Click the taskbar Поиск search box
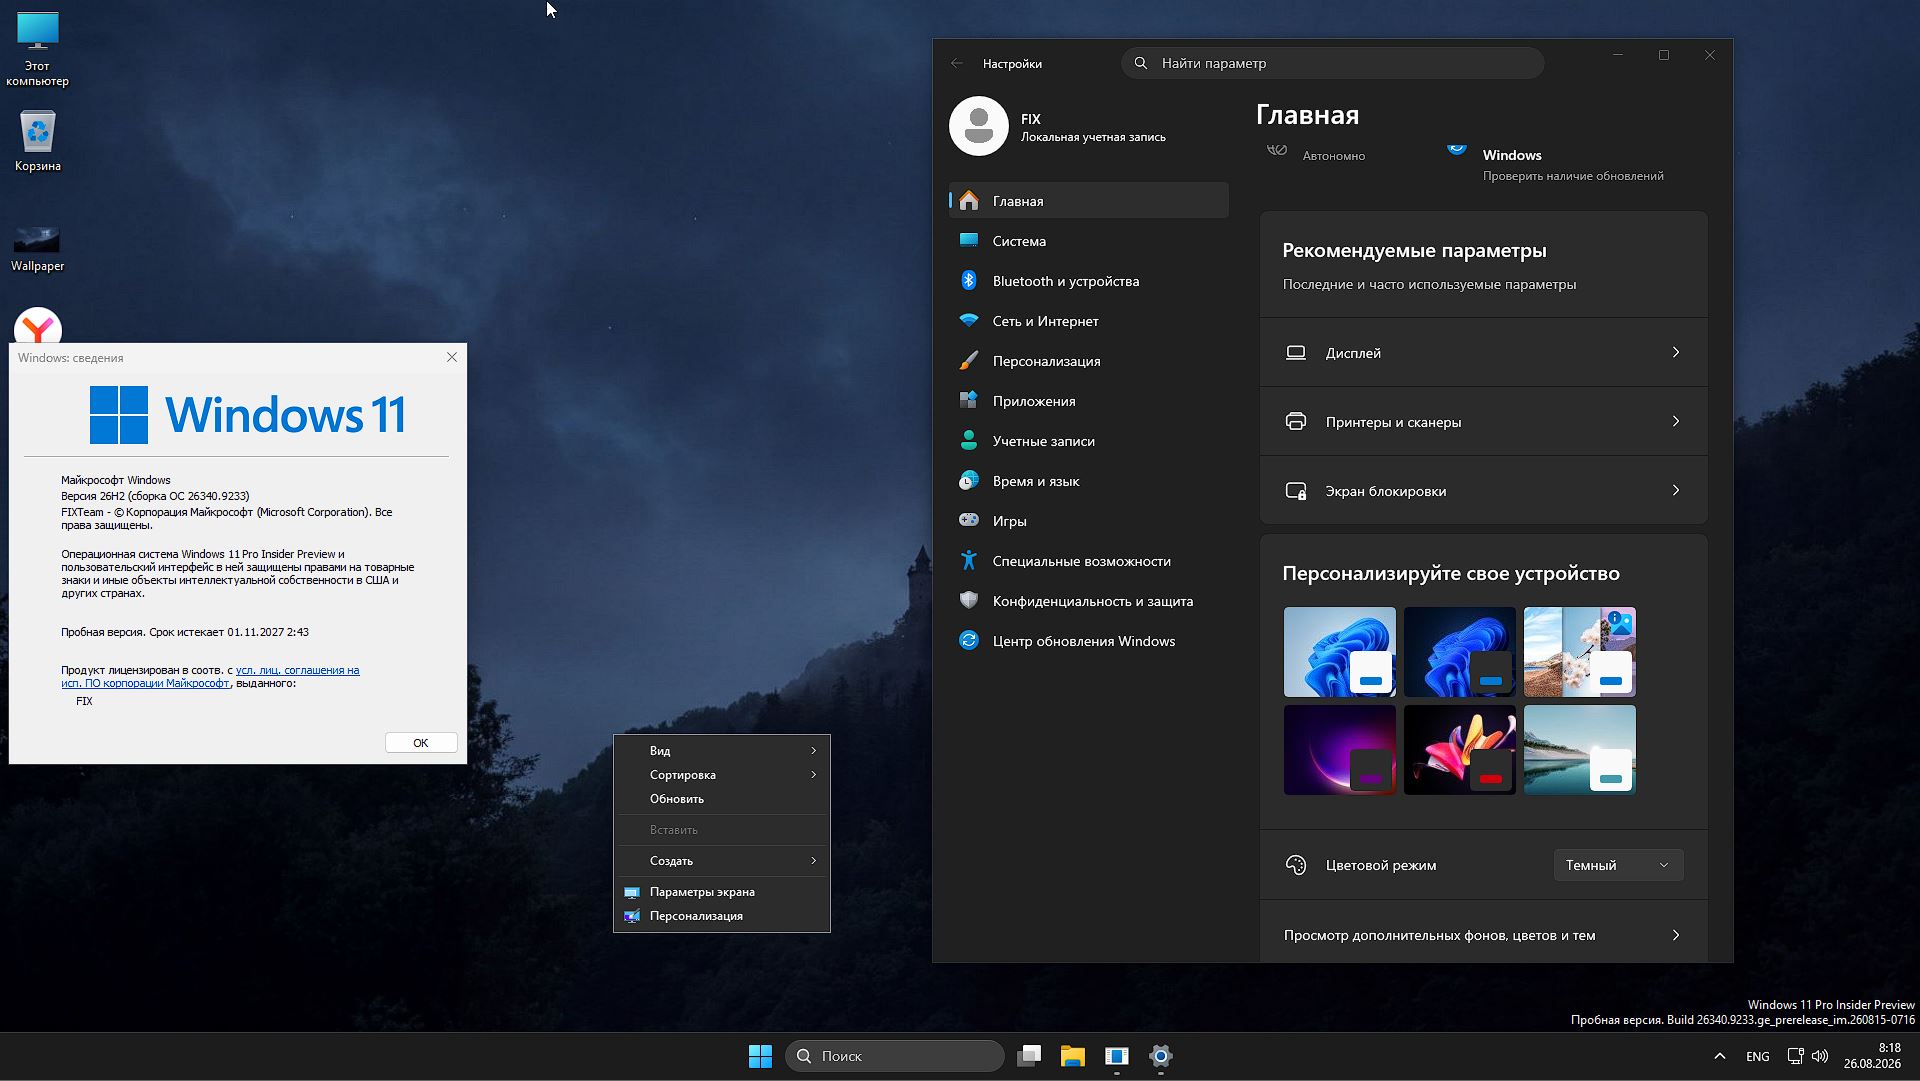 tap(895, 1056)
